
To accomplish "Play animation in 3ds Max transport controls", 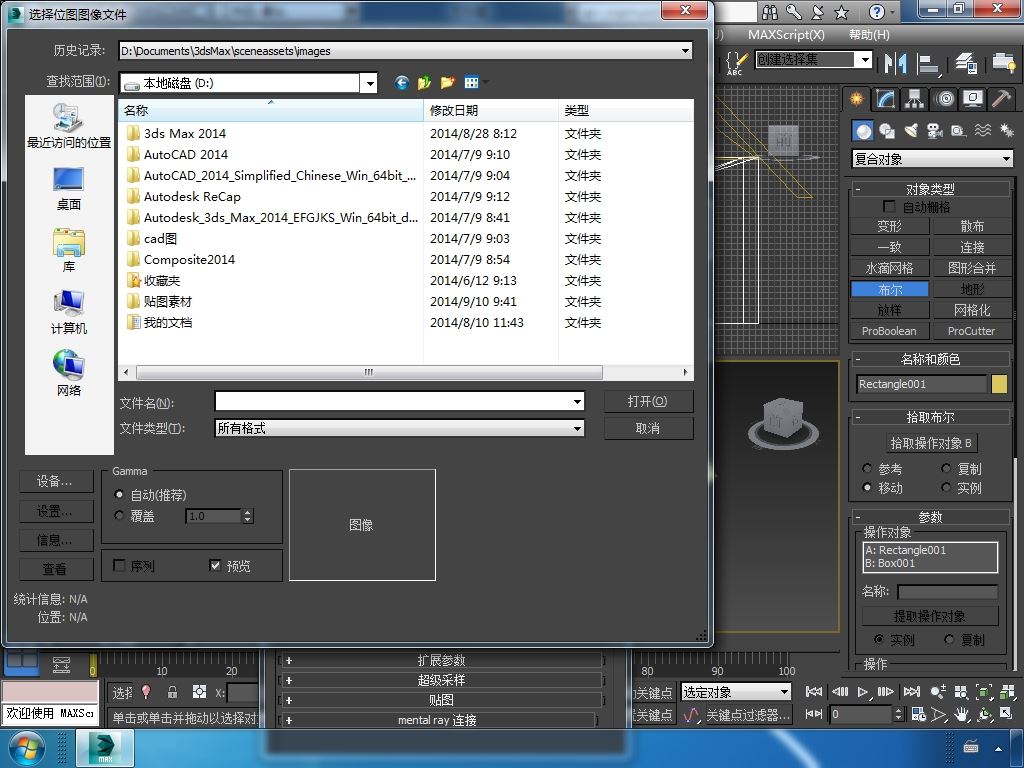I will pos(862,692).
